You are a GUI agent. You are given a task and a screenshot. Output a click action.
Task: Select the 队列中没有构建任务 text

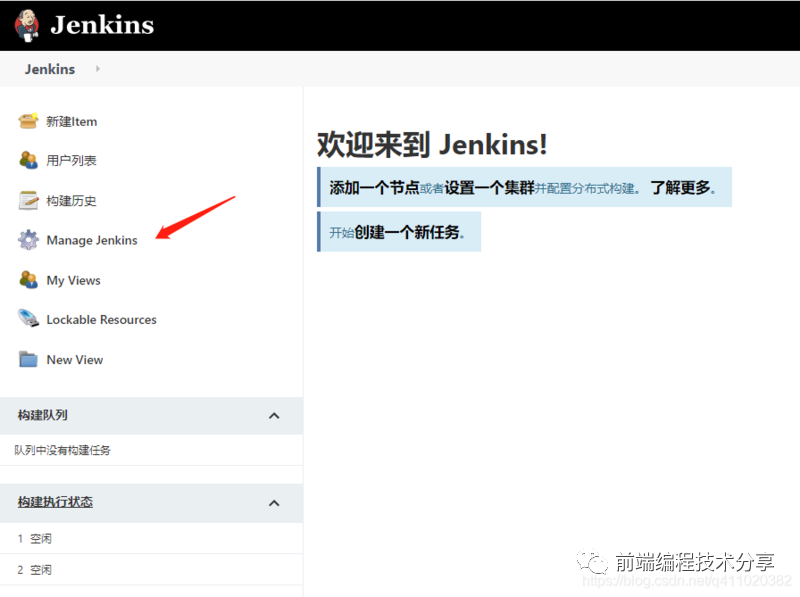coord(62,450)
